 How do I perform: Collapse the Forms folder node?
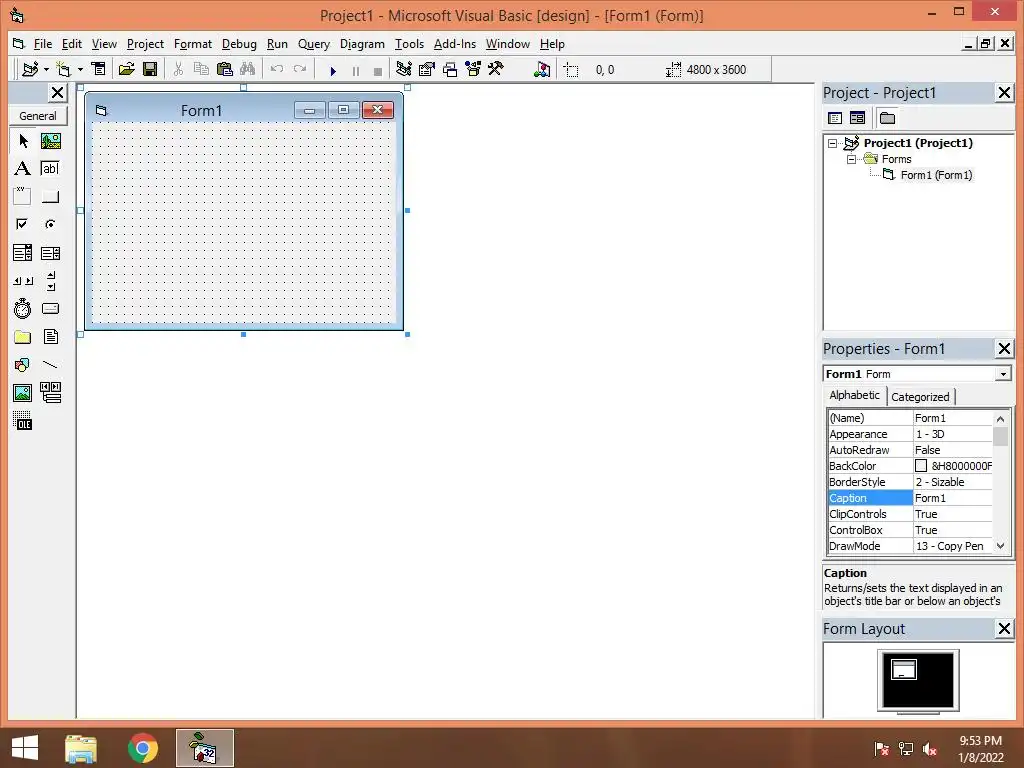(851, 159)
